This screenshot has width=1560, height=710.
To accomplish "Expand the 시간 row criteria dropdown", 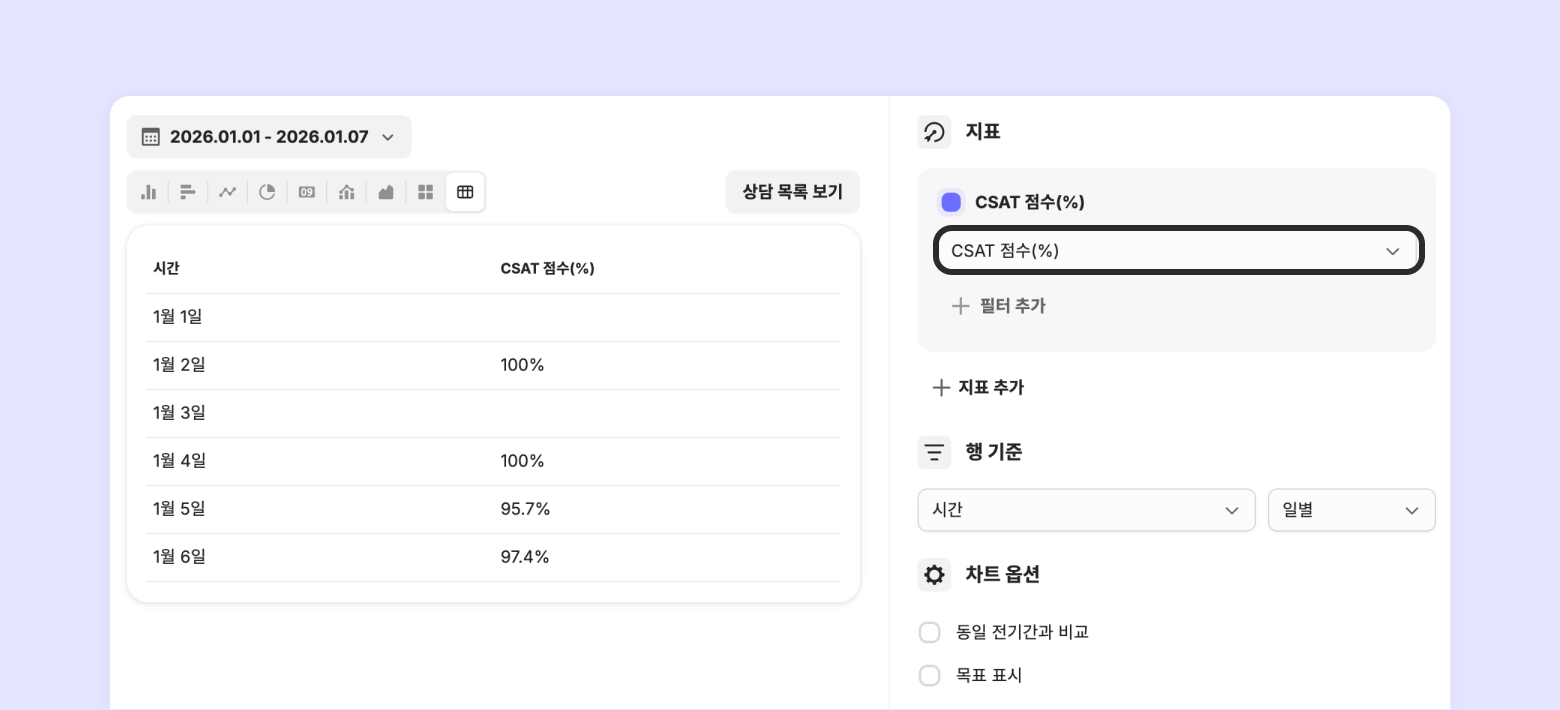I will point(1085,510).
